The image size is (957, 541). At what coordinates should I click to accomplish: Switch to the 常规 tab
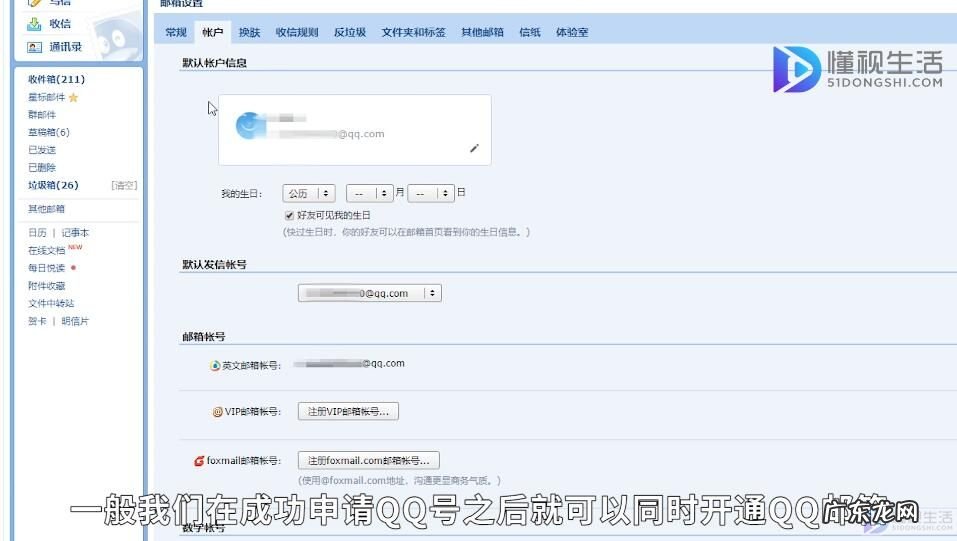176,32
